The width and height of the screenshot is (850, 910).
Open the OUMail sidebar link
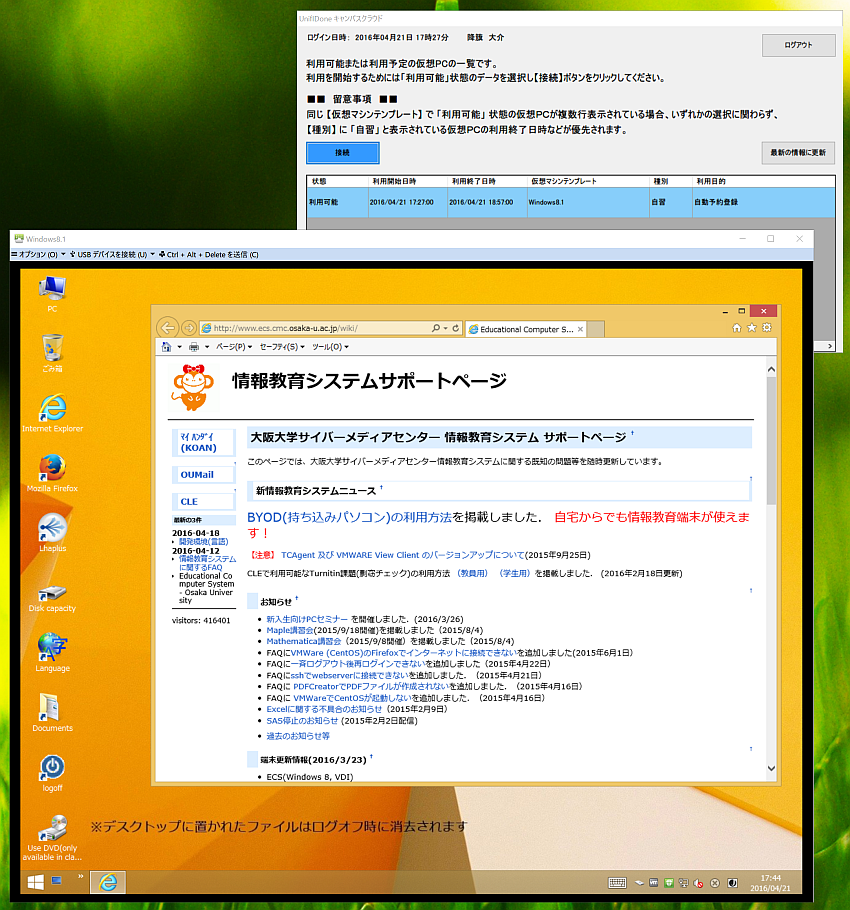click(197, 474)
